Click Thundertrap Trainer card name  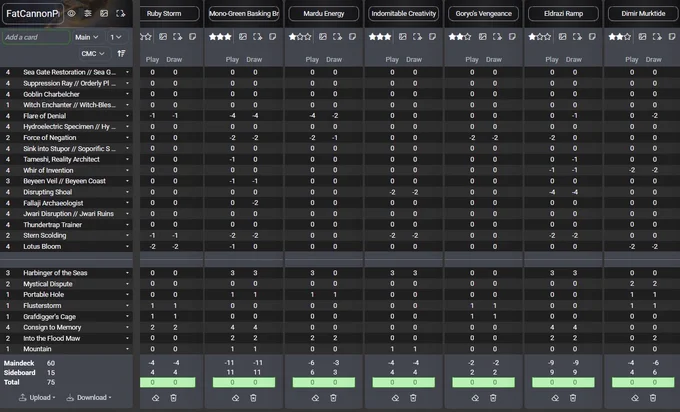click(52, 225)
